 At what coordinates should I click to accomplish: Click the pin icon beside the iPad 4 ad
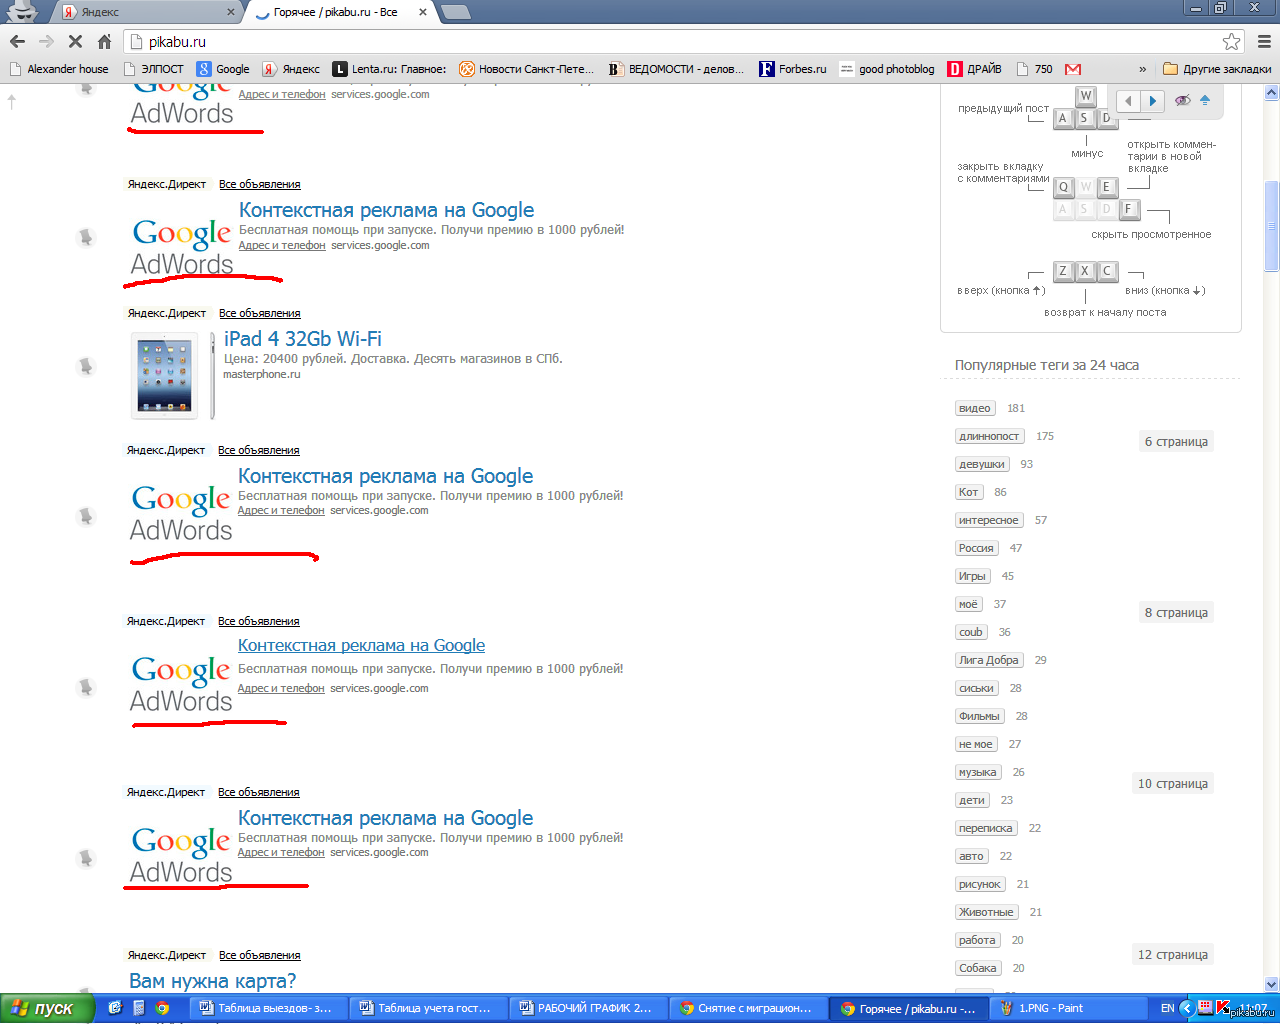pyautogui.click(x=86, y=366)
